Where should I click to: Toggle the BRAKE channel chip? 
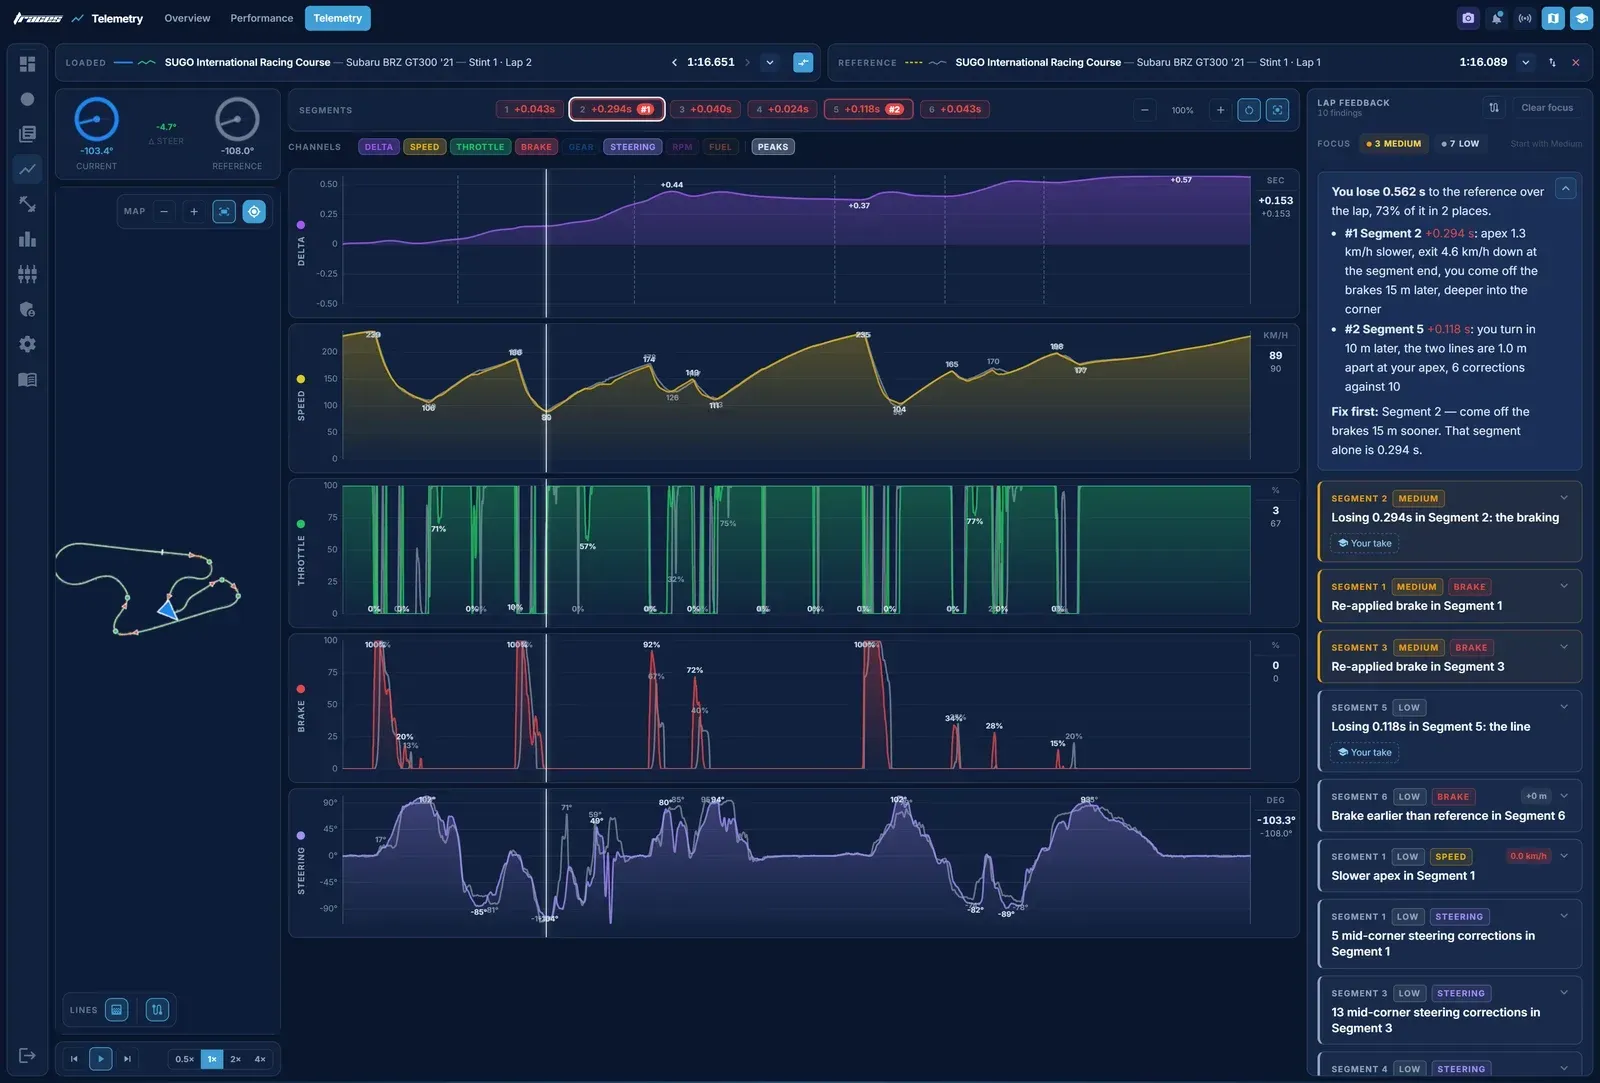(536, 147)
